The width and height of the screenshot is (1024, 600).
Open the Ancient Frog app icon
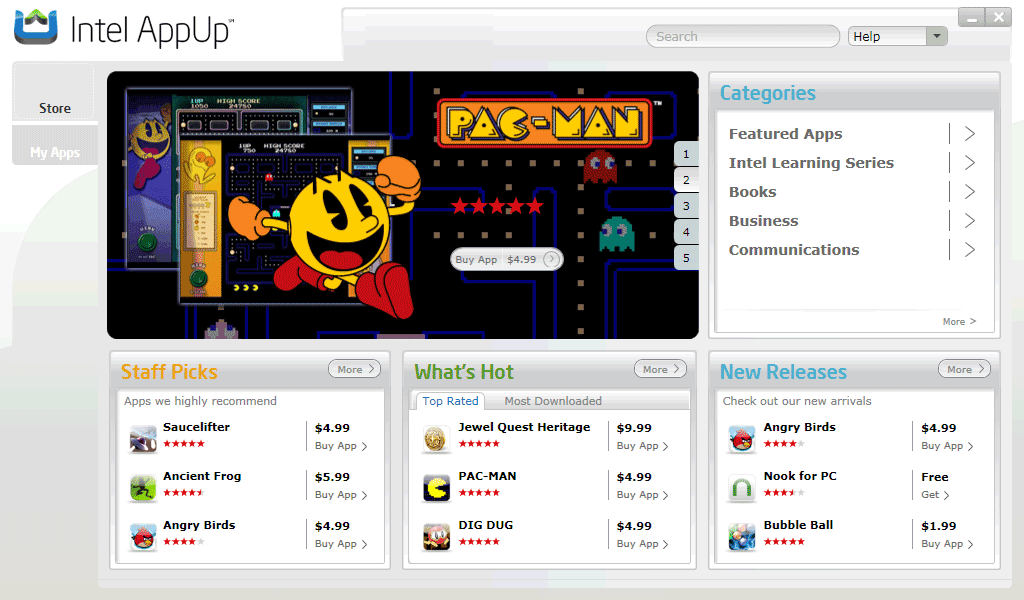(x=143, y=487)
